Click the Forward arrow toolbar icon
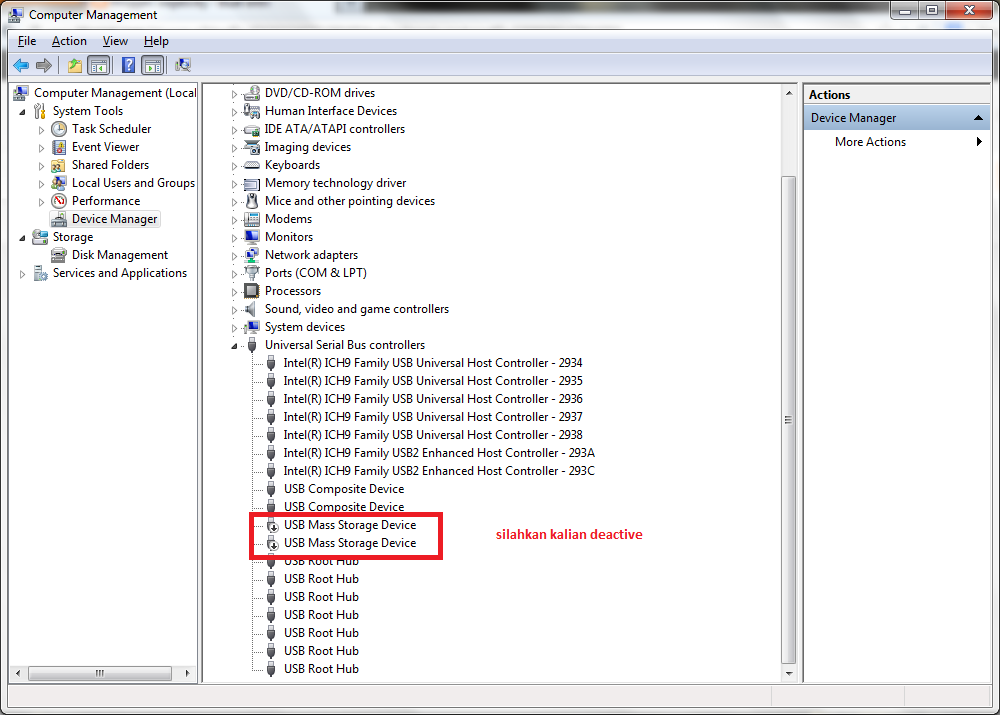 [x=44, y=65]
